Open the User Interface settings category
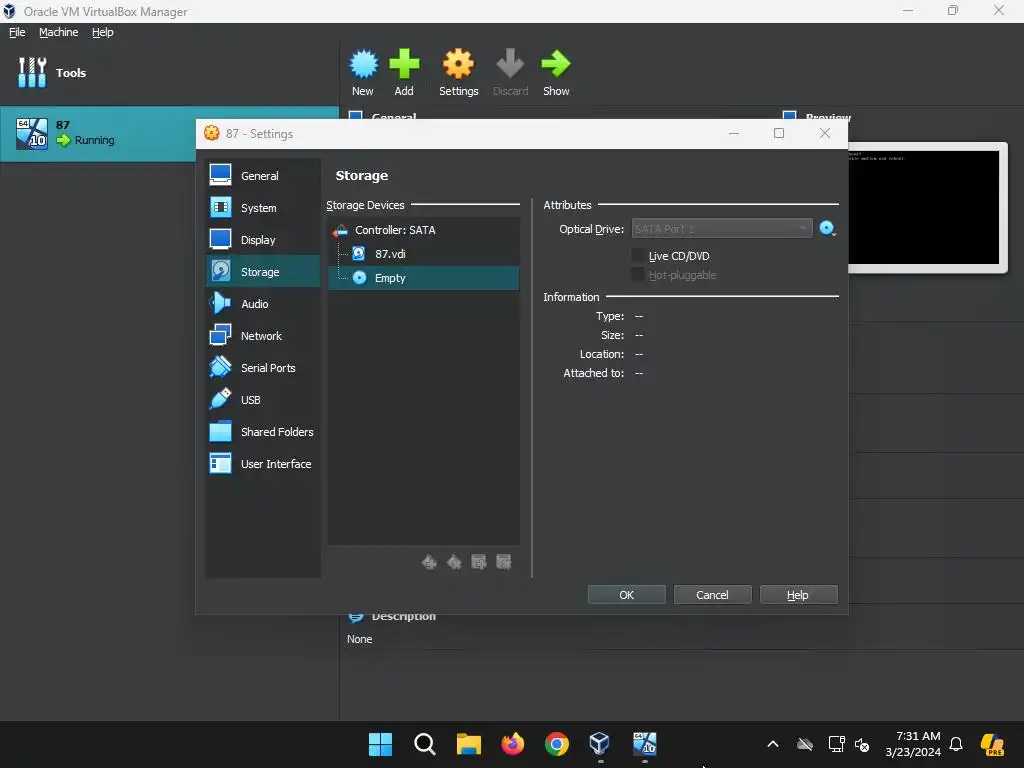 (x=263, y=464)
